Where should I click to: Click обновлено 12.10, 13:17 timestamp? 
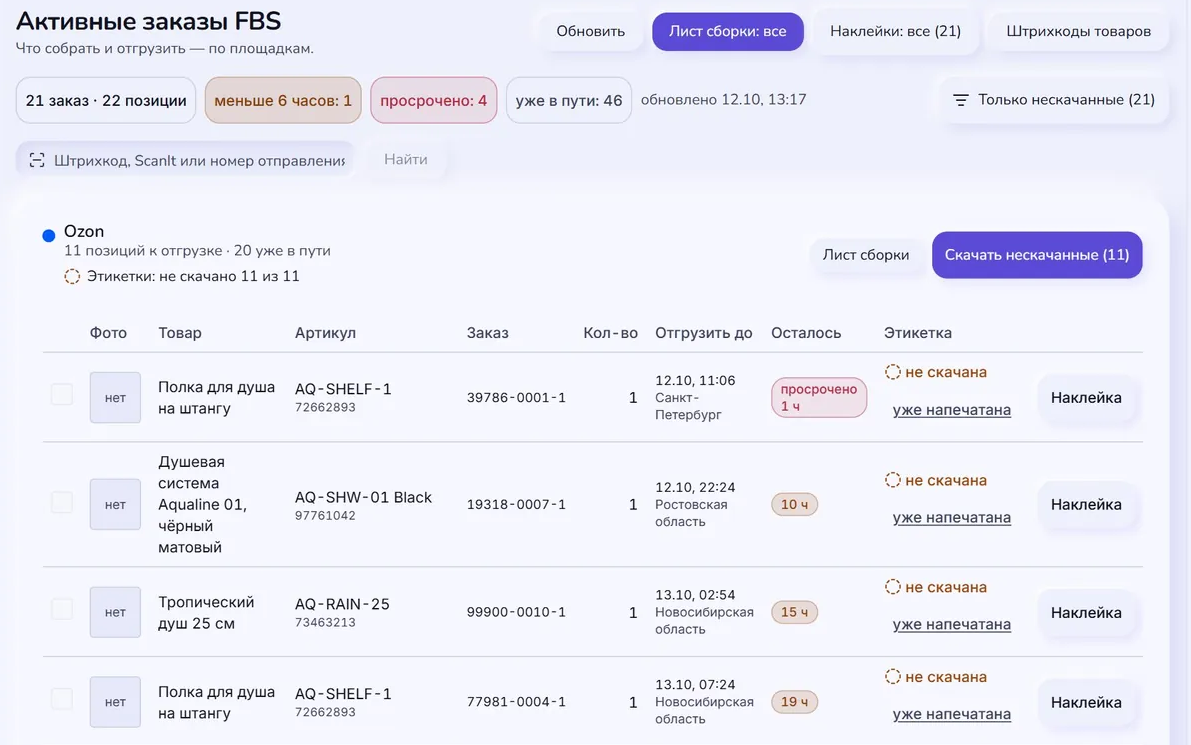(724, 100)
